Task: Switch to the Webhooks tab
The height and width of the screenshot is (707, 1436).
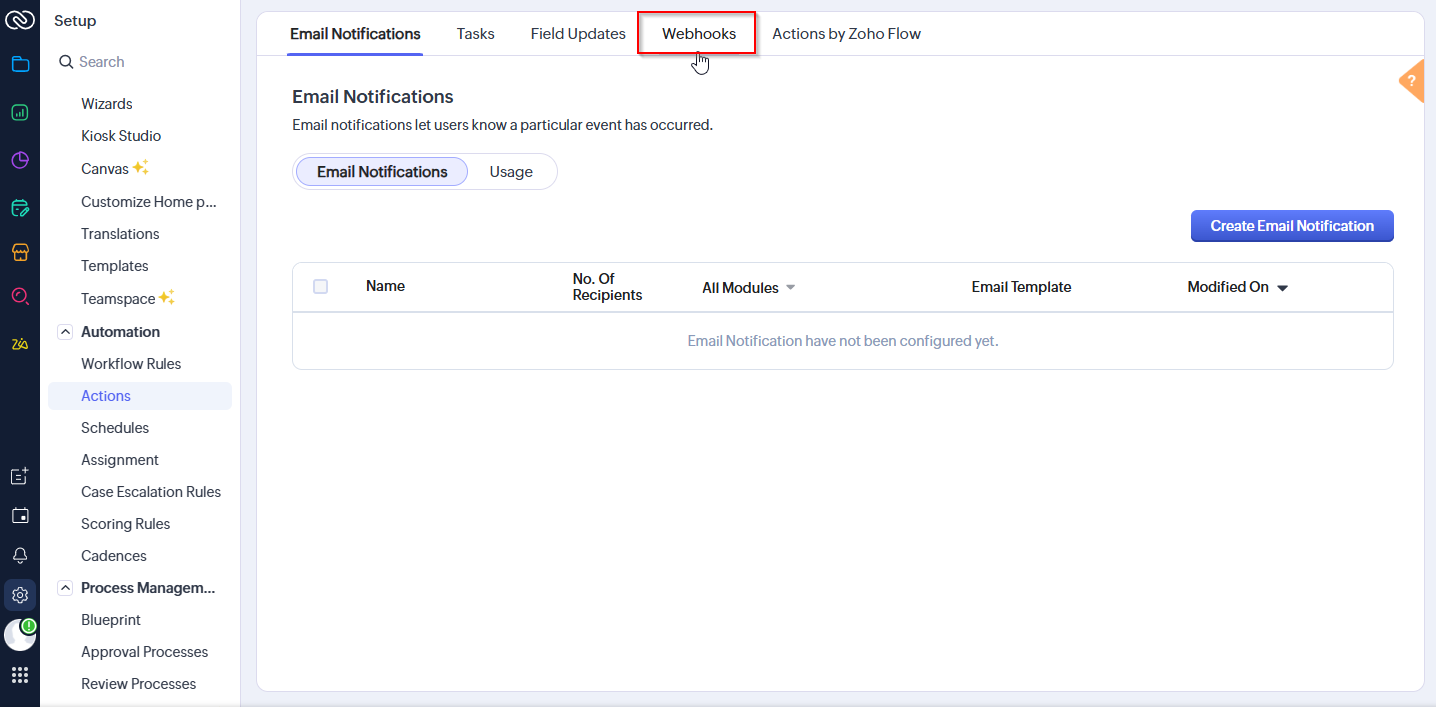Action: [699, 34]
